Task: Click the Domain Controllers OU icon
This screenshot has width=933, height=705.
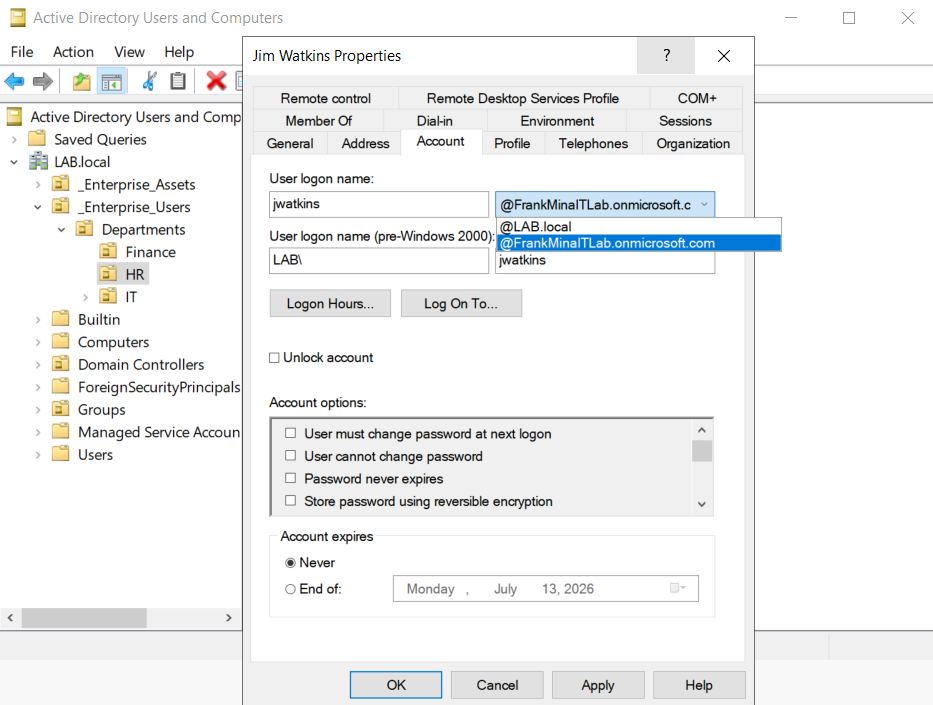Action: 61,364
